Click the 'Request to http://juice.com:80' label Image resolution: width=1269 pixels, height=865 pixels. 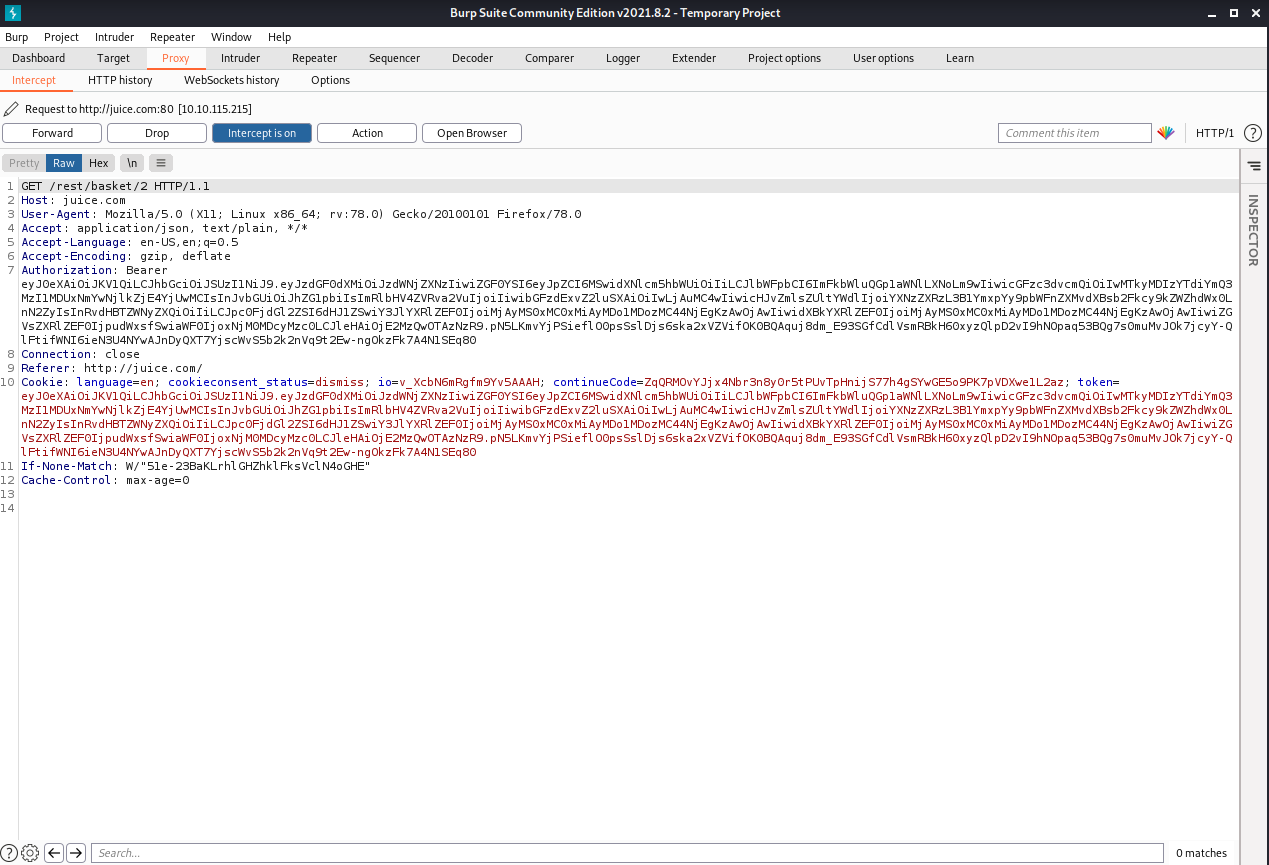138,108
